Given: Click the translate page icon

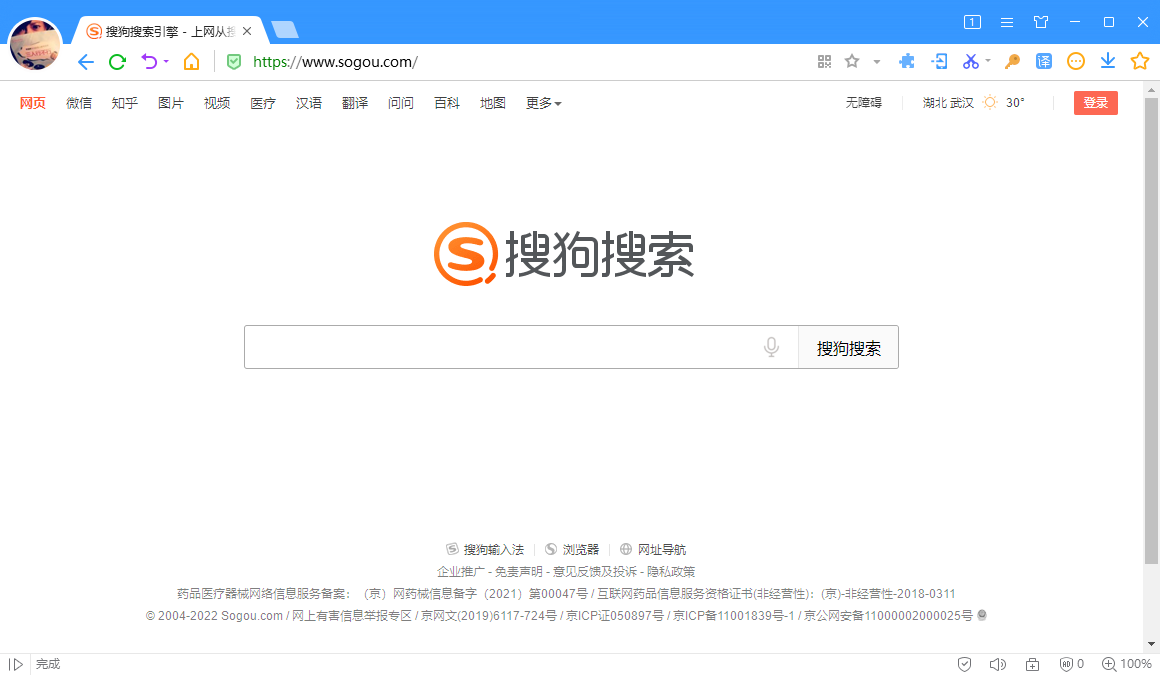Looking at the screenshot, I should (1044, 61).
